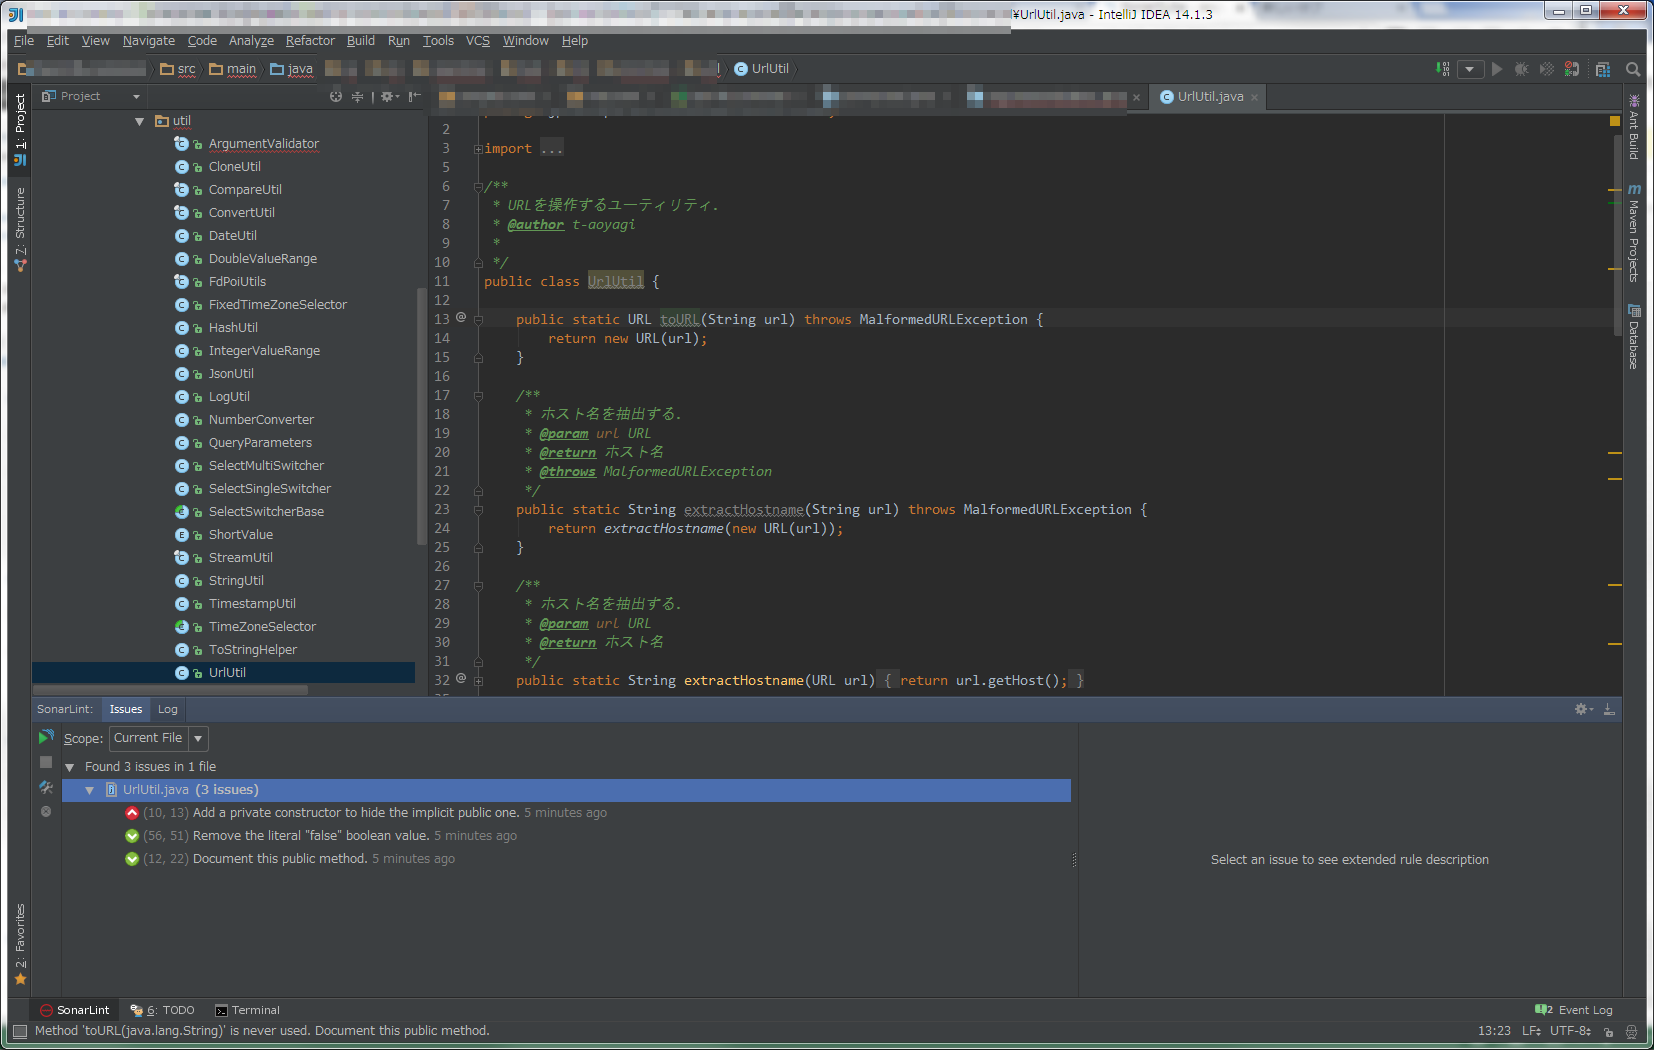Open the SonarLint Scope dropdown
Image resolution: width=1654 pixels, height=1050 pixels.
coord(197,738)
